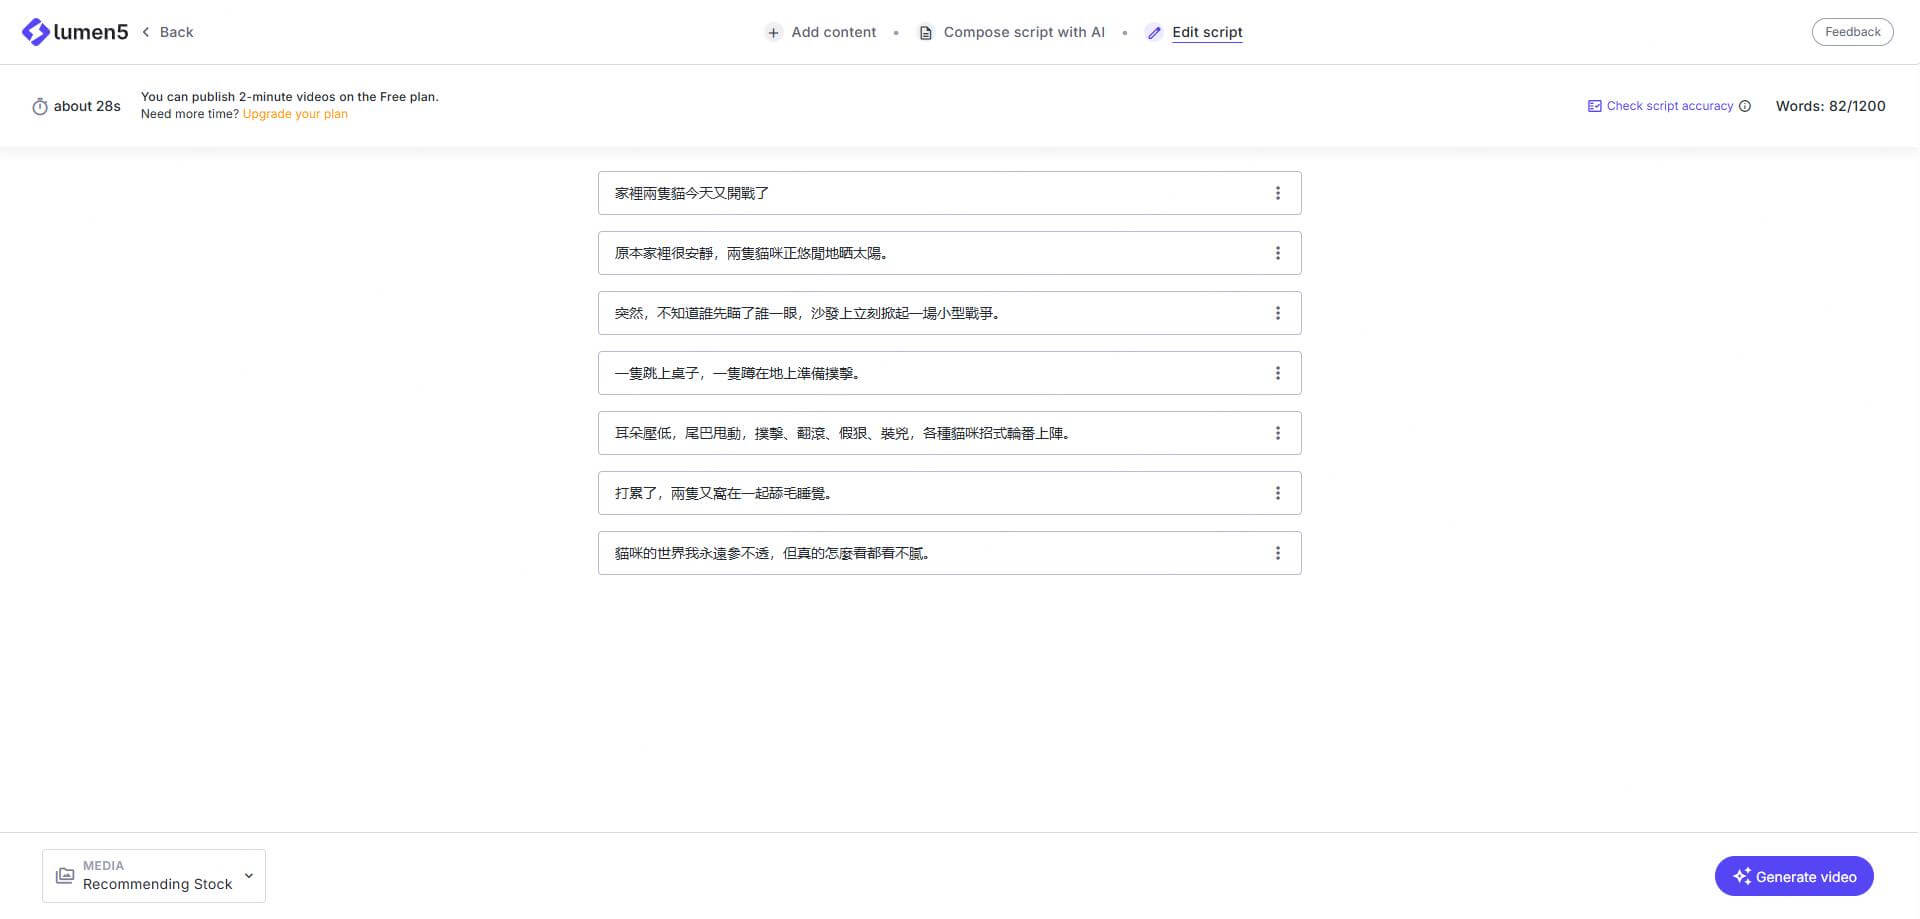Click into the first script sentence to edit

point(900,192)
